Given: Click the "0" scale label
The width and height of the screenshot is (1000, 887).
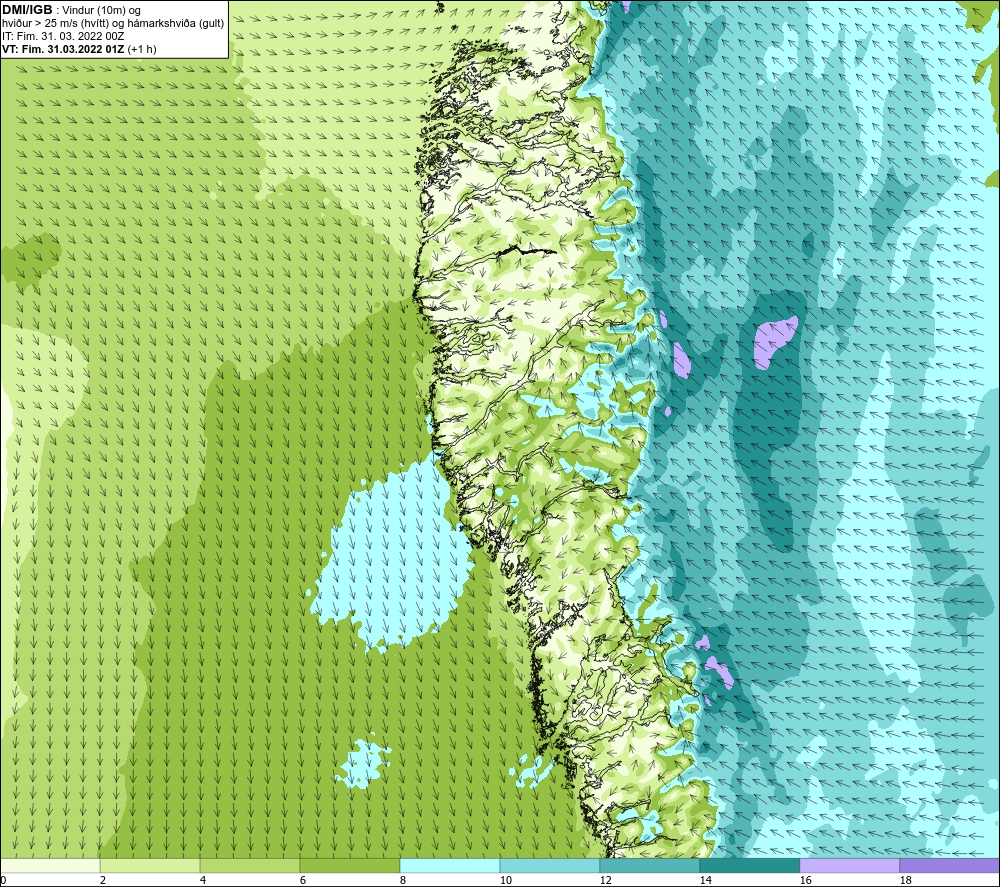Looking at the screenshot, I should tap(4, 880).
